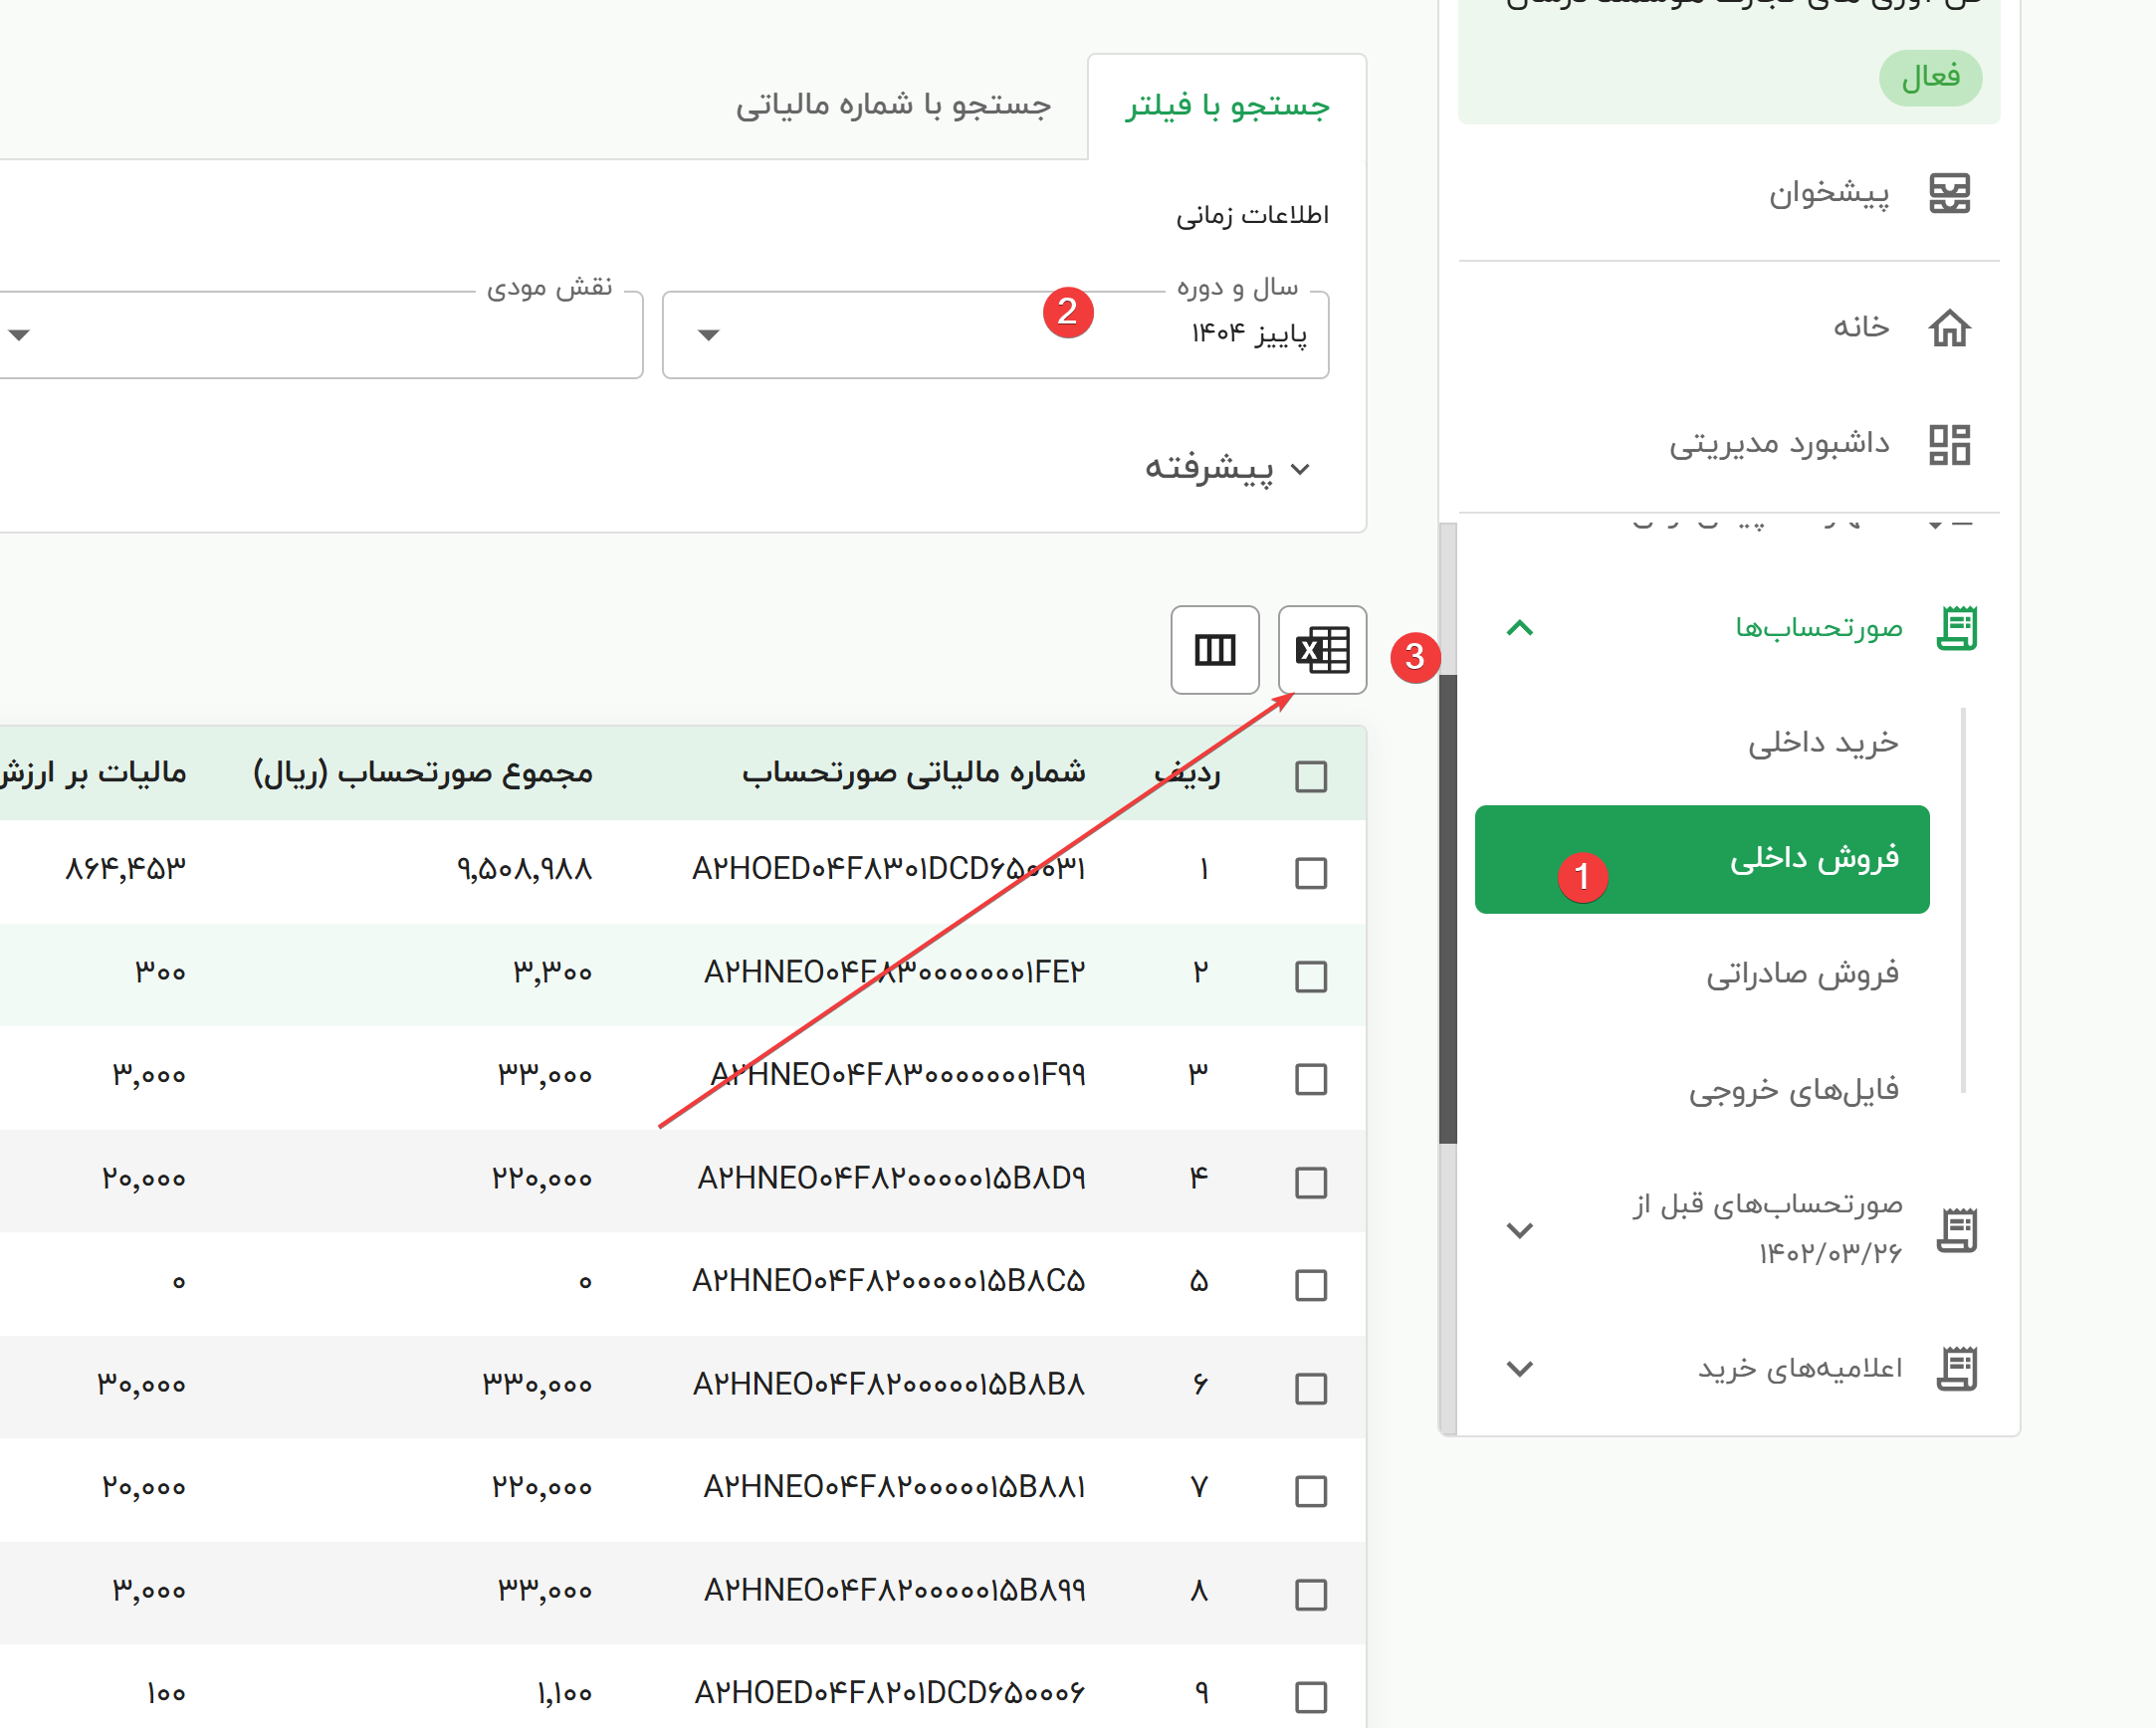Click the صورتحساب‌های قبل از ۱۴۰۲/۰۳/۲۶ icon

point(1956,1229)
